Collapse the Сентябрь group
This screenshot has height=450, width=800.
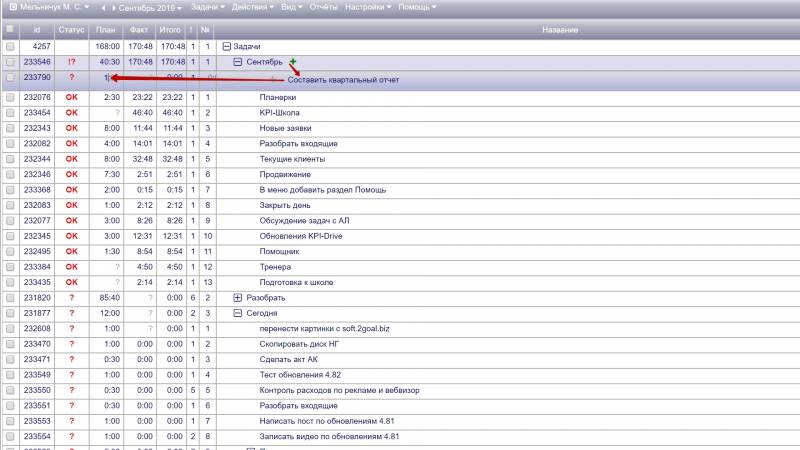pyautogui.click(x=237, y=62)
